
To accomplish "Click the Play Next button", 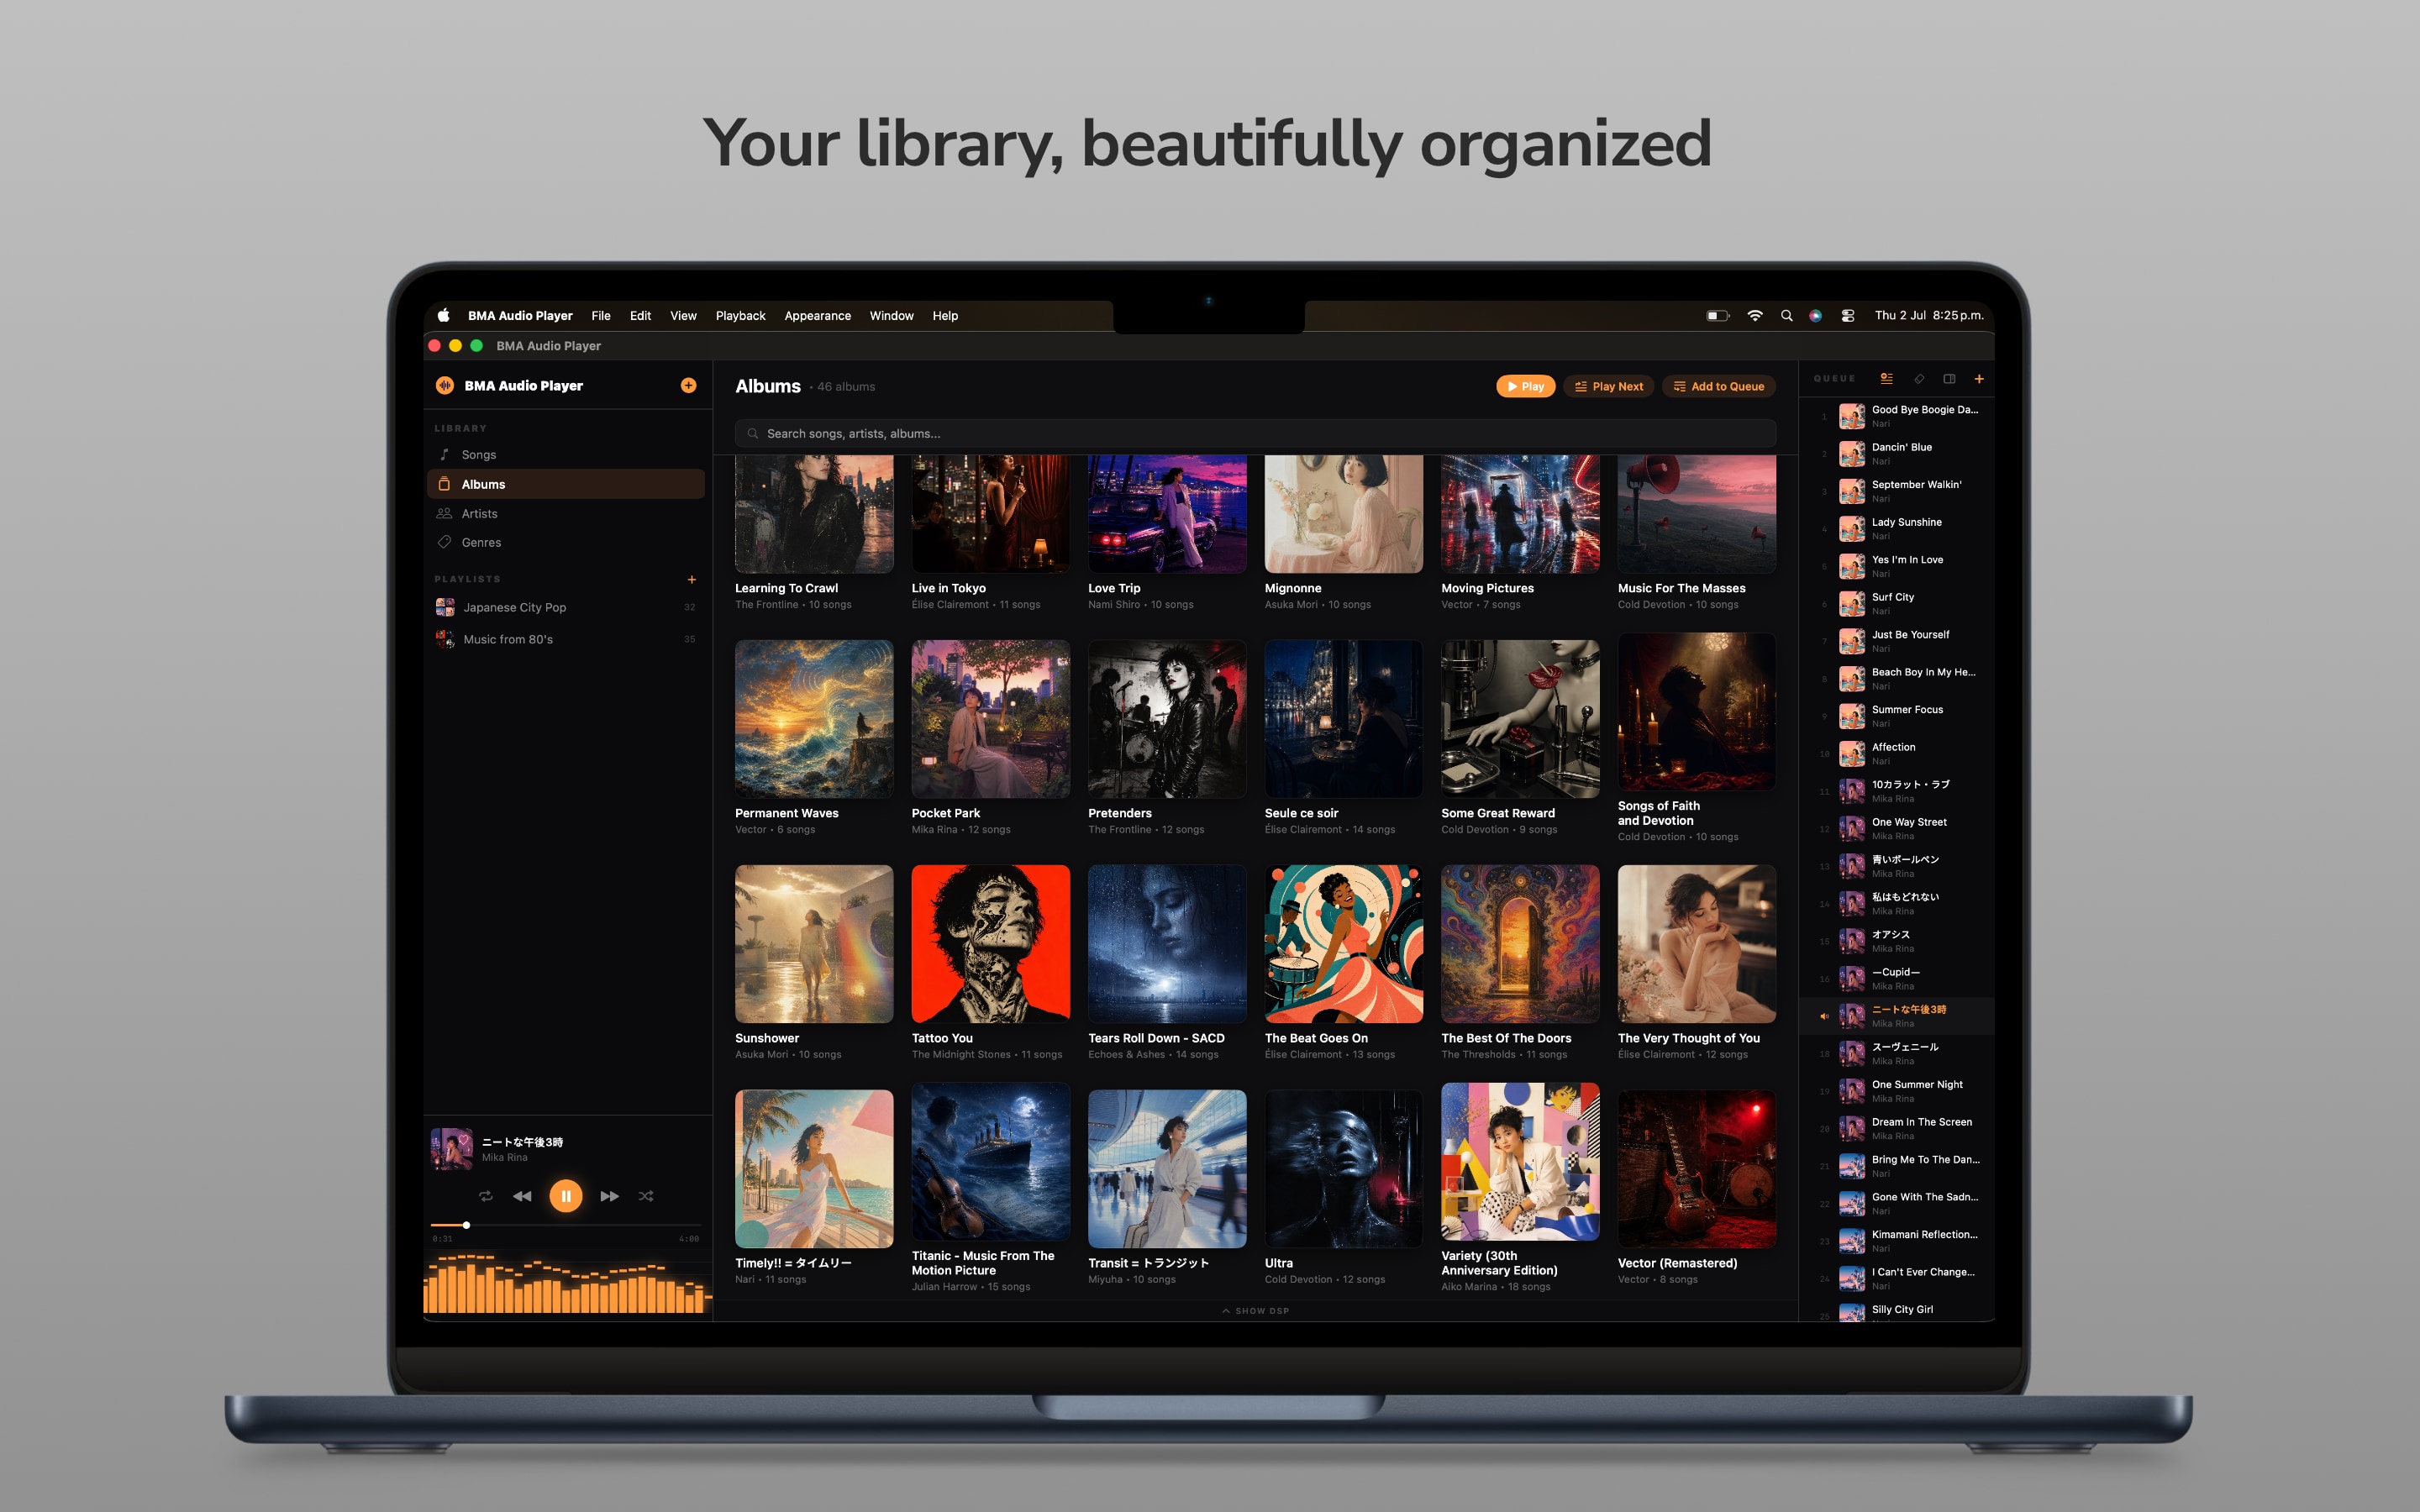I will point(1609,386).
